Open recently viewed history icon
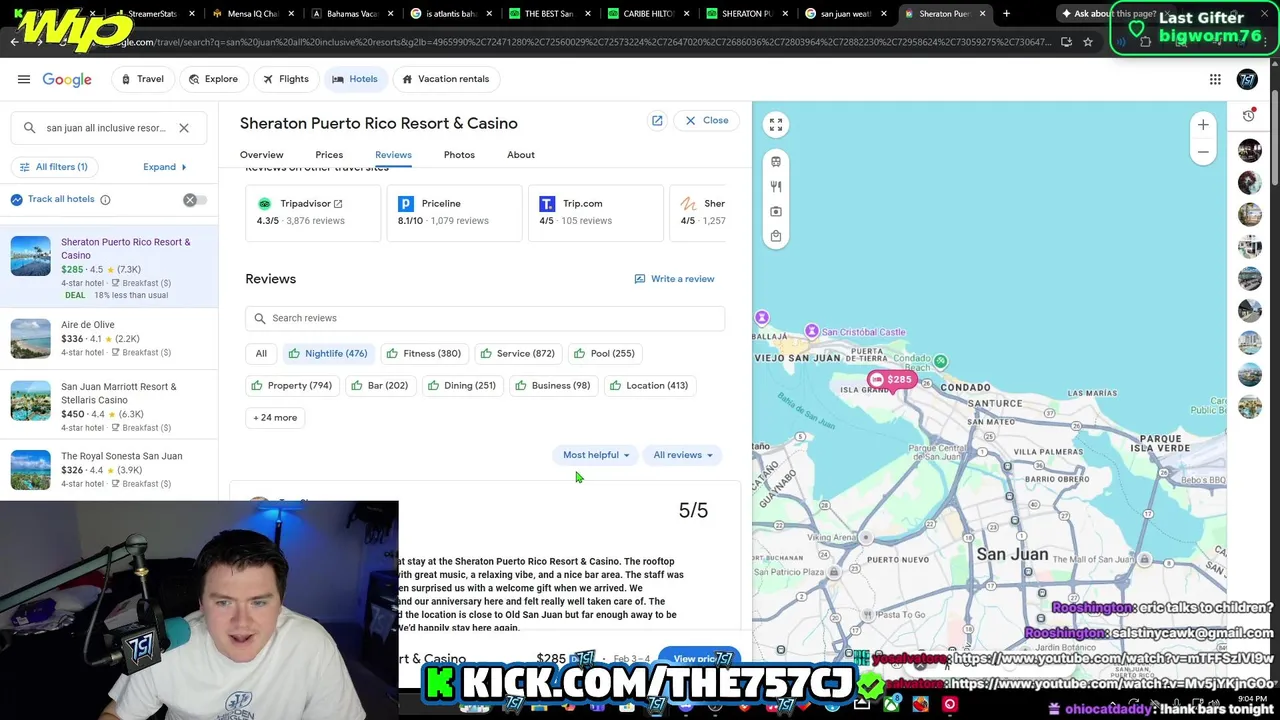The height and width of the screenshot is (720, 1280). [1249, 116]
